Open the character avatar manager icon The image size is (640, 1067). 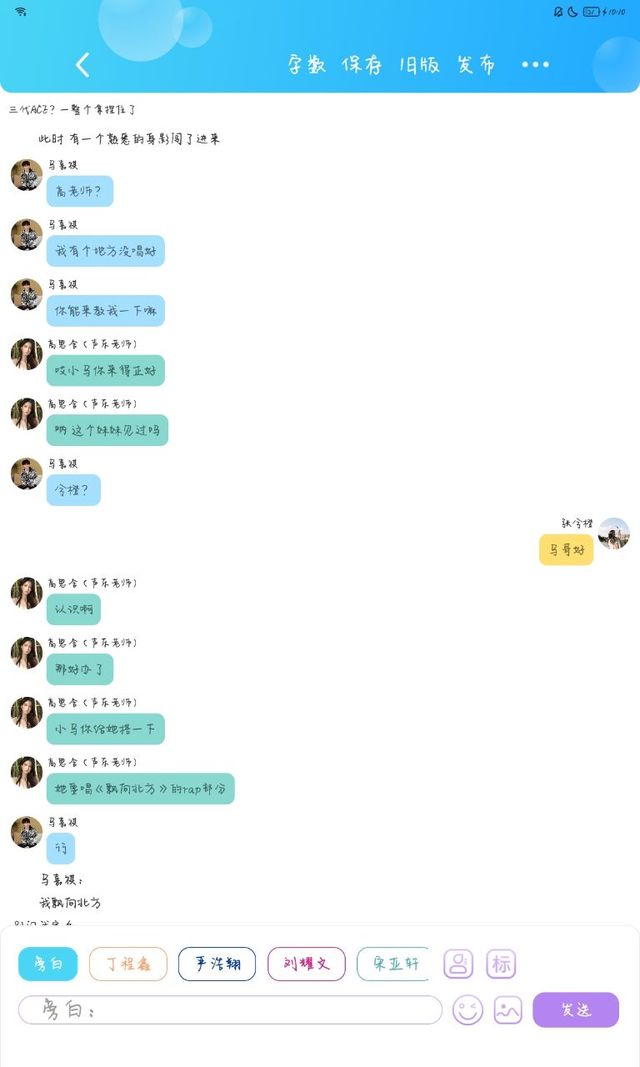click(x=458, y=964)
